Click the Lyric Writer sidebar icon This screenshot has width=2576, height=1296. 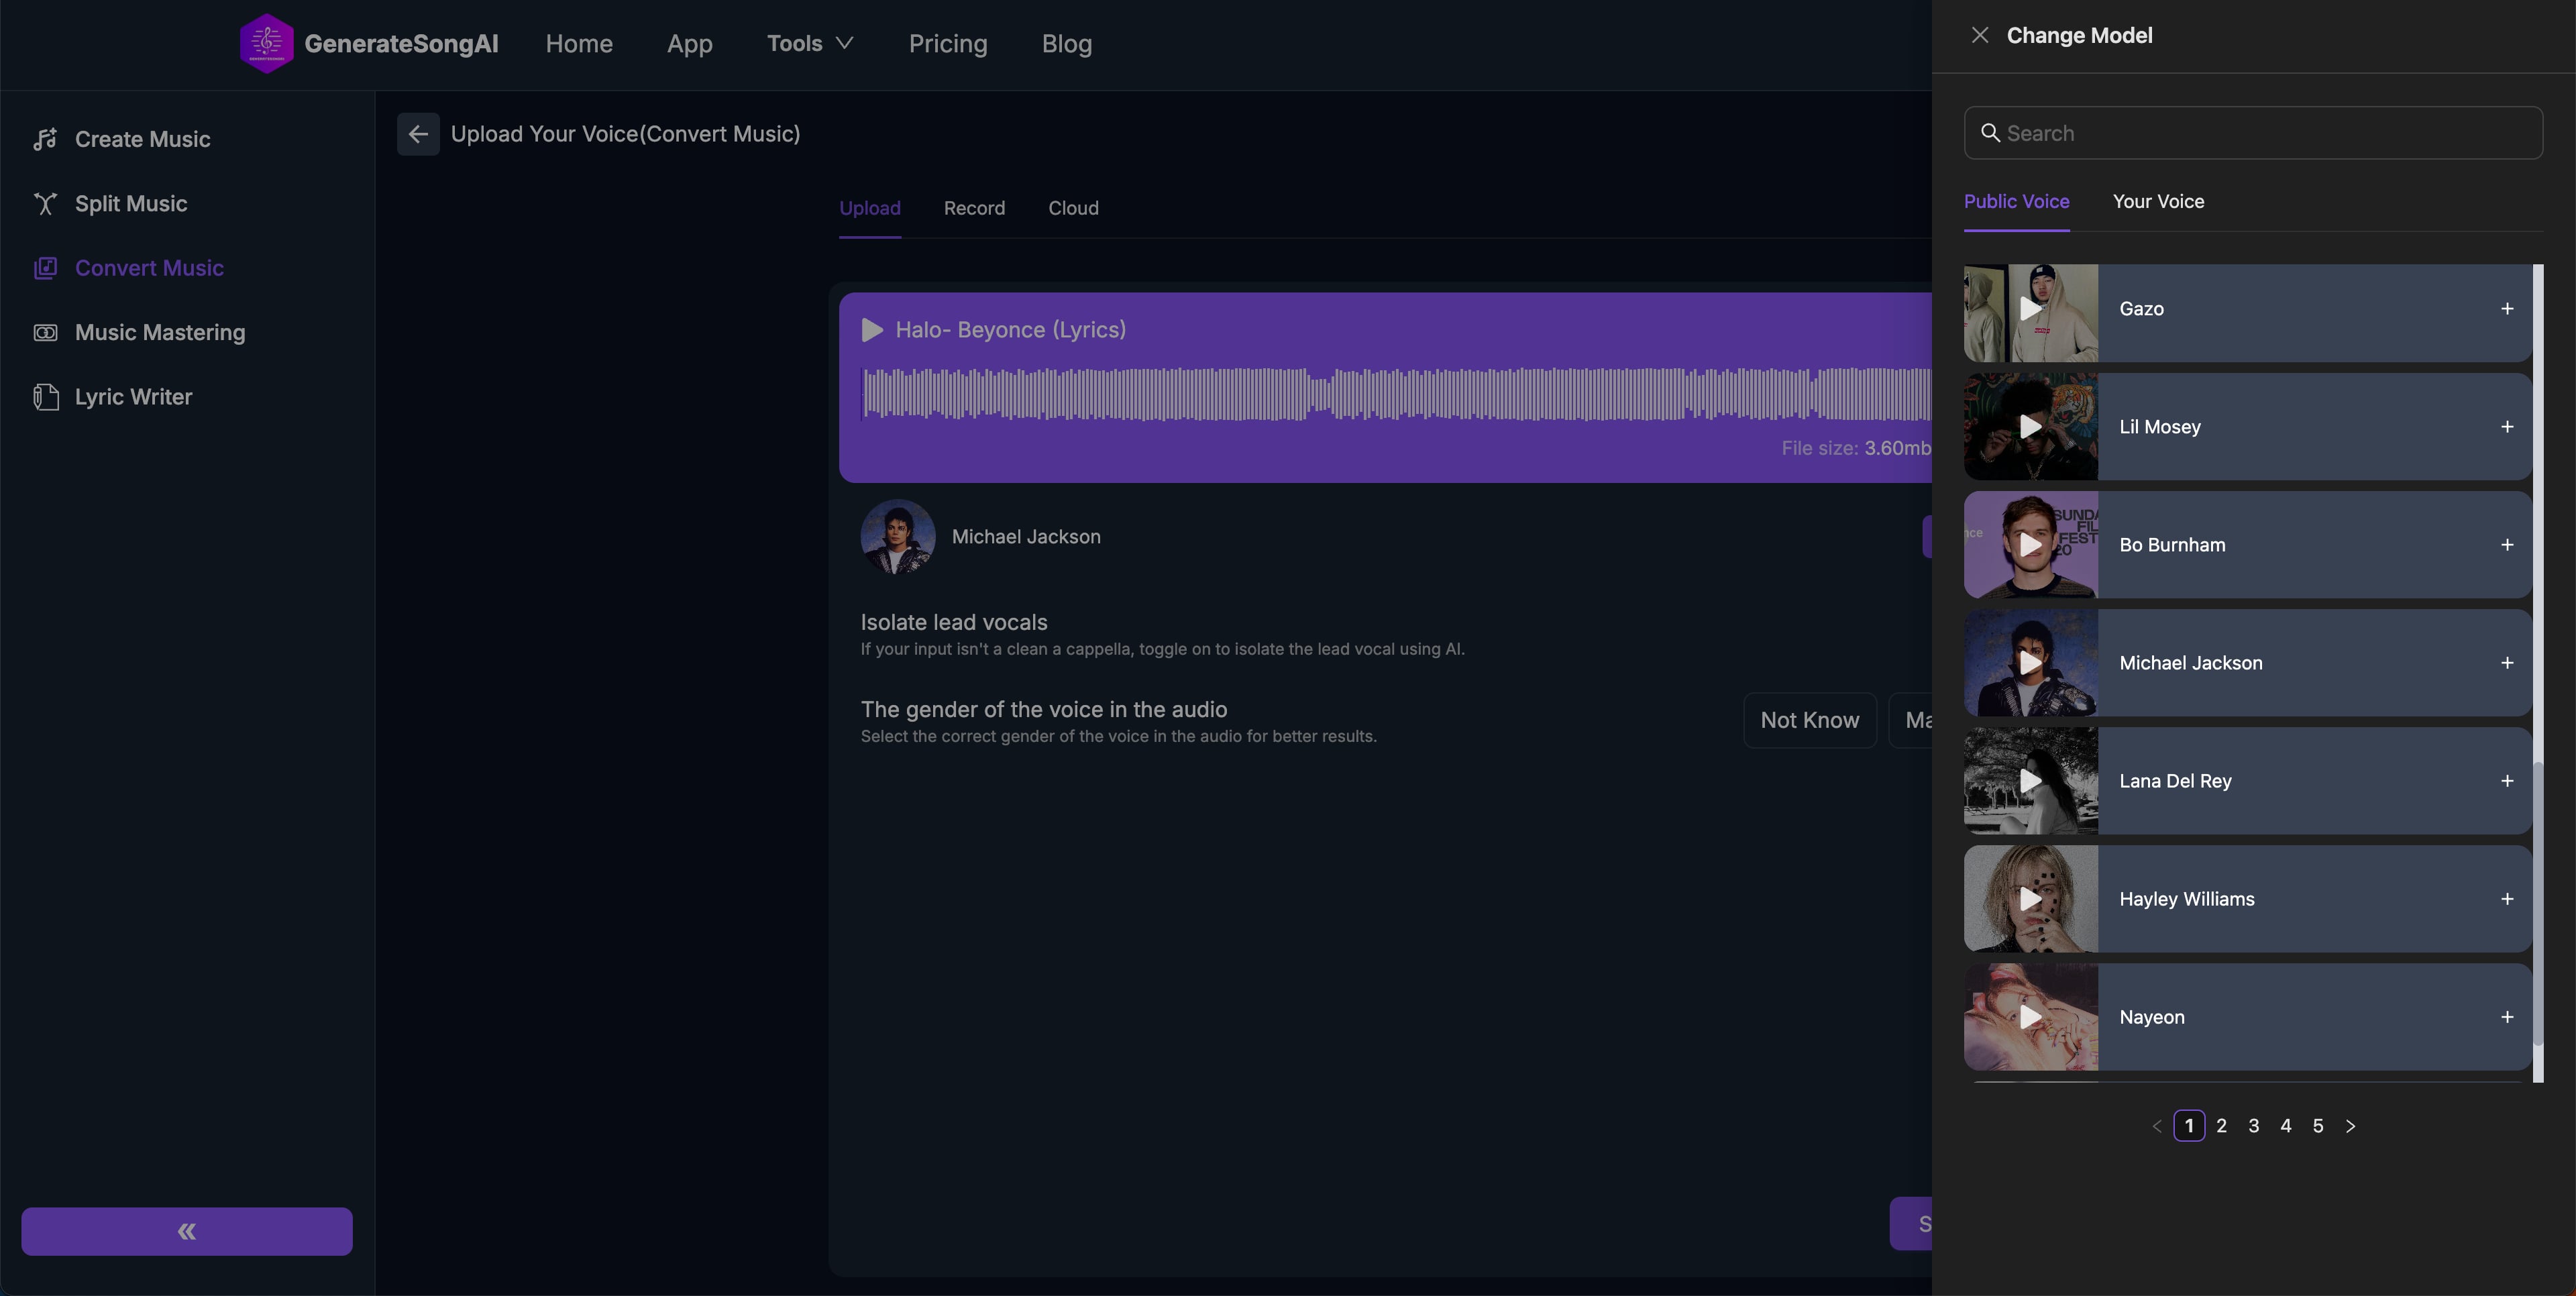[x=45, y=397]
